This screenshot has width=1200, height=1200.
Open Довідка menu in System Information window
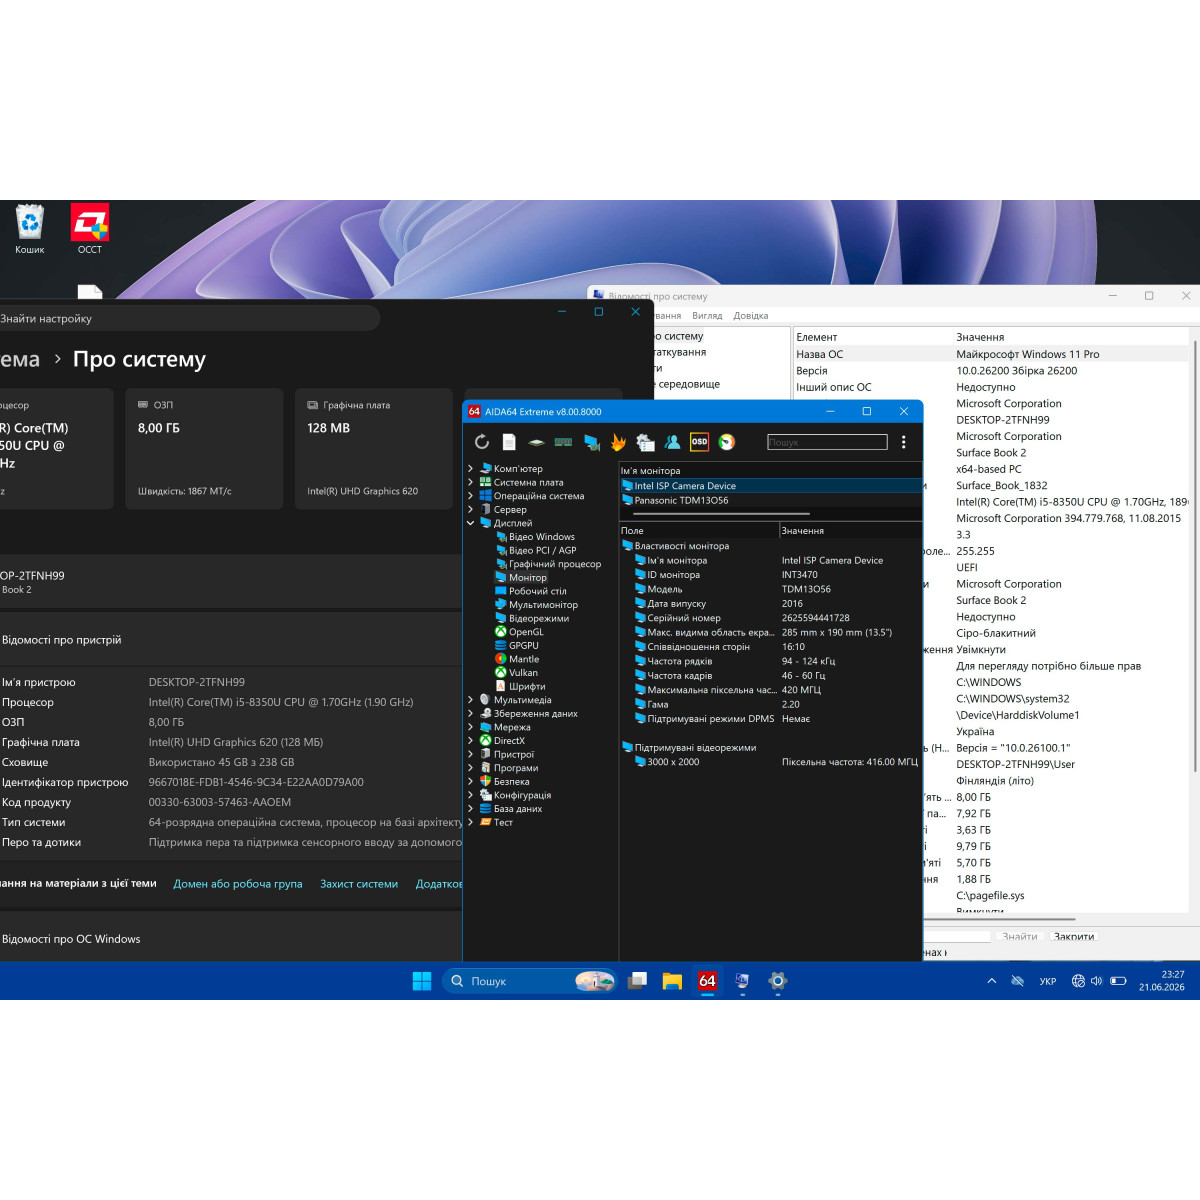pyautogui.click(x=751, y=316)
